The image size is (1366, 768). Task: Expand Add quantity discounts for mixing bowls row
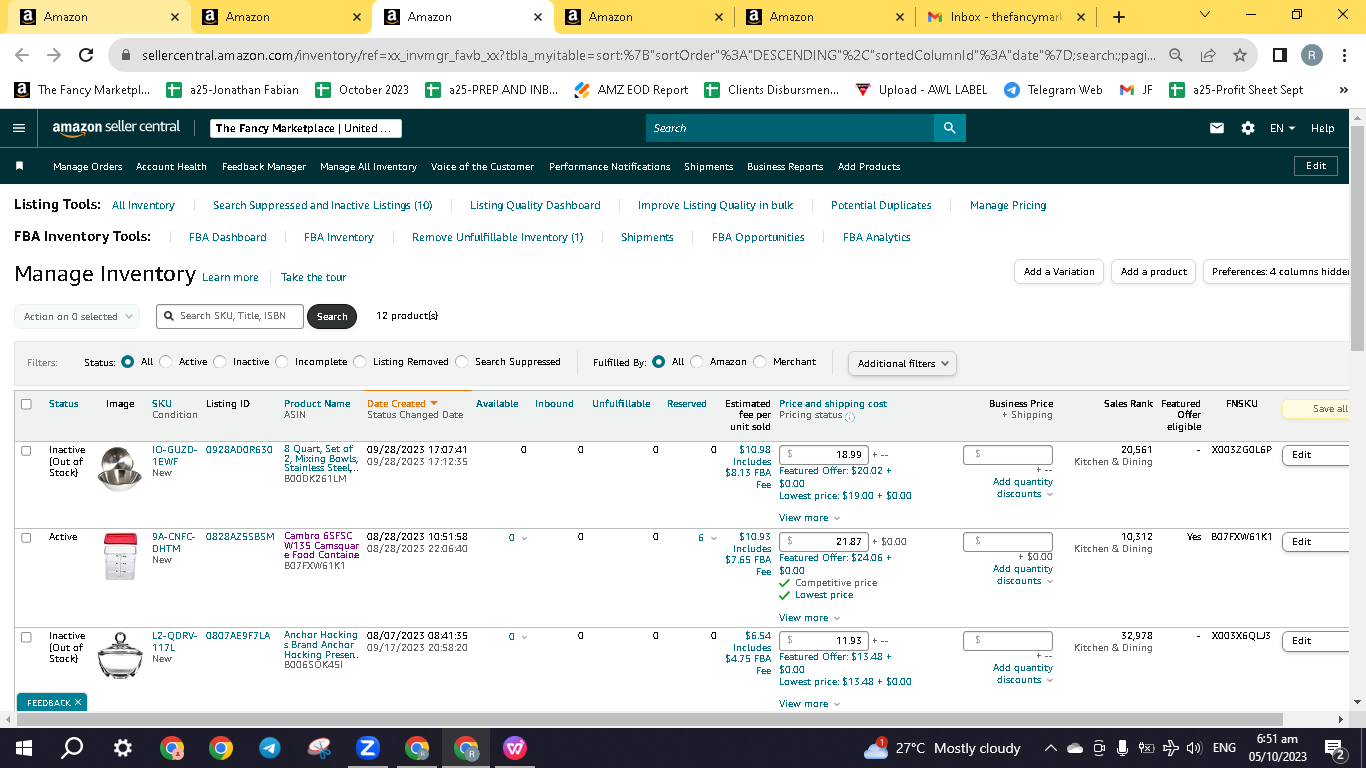point(1022,488)
